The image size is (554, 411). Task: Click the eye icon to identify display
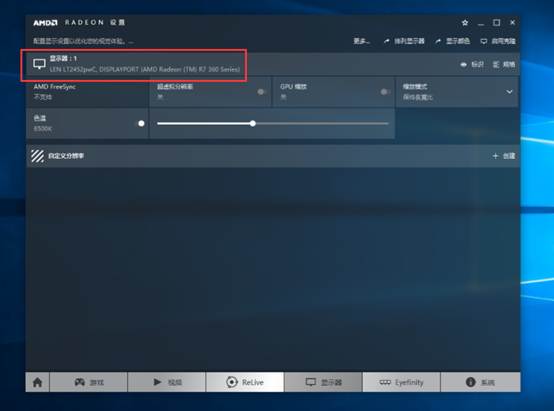(x=464, y=65)
